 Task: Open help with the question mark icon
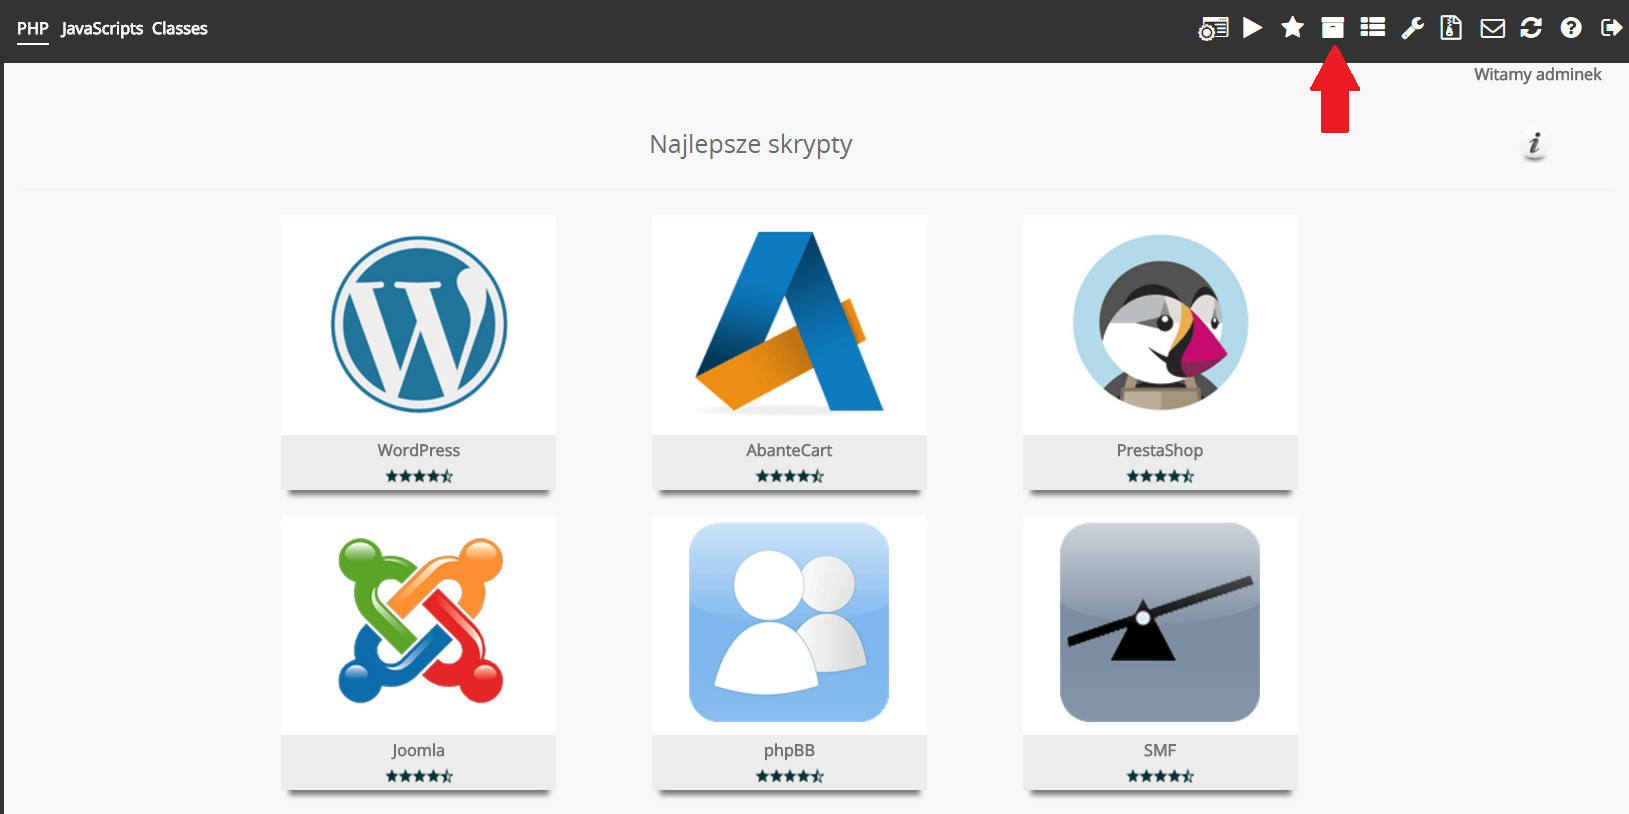tap(1571, 28)
